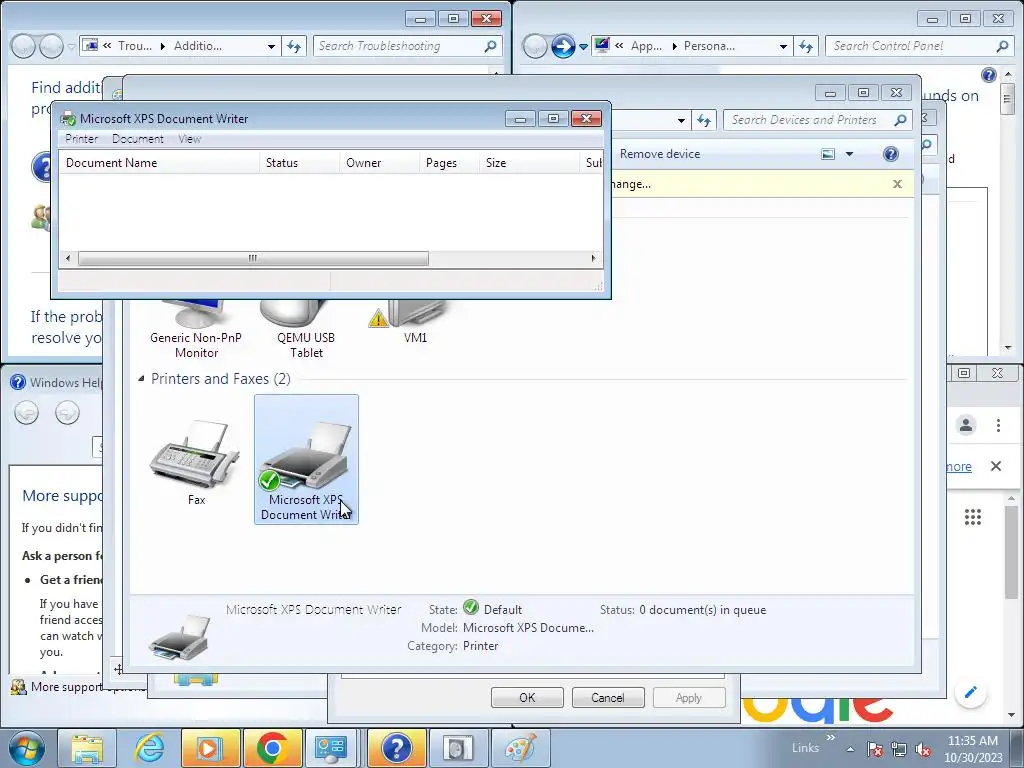Click the Trou... breadcrumb in Troubleshooting window
1024x768 pixels.
tap(135, 46)
